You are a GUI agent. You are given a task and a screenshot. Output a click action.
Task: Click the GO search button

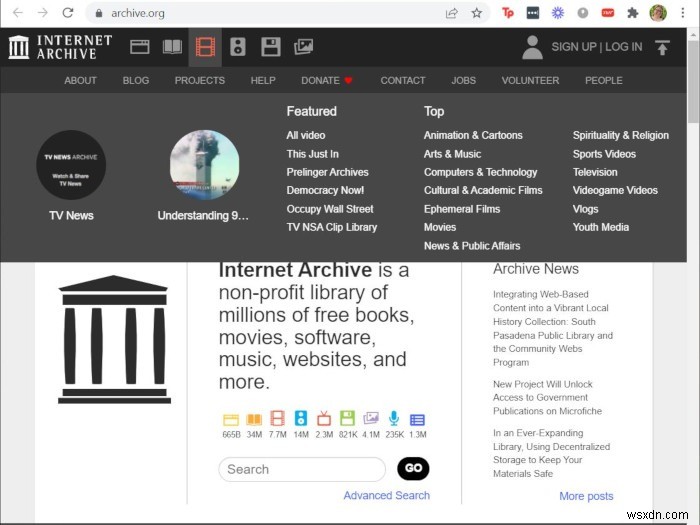(413, 468)
